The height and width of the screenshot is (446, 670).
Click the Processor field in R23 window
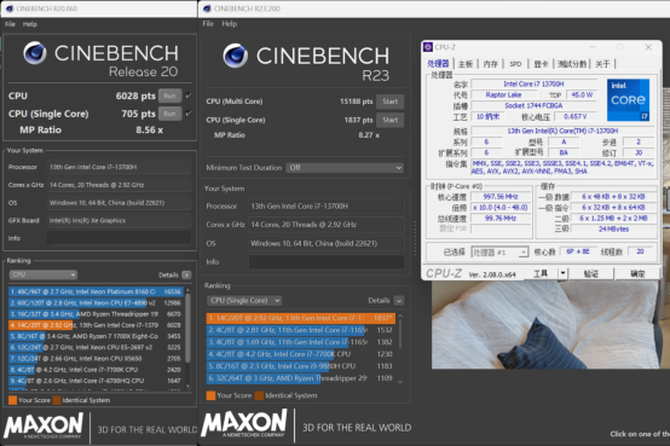[326, 206]
